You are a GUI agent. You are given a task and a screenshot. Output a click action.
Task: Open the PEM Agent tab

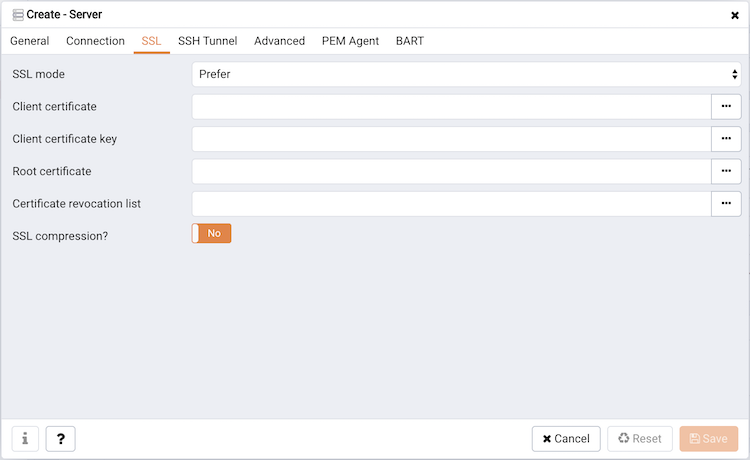coord(350,41)
